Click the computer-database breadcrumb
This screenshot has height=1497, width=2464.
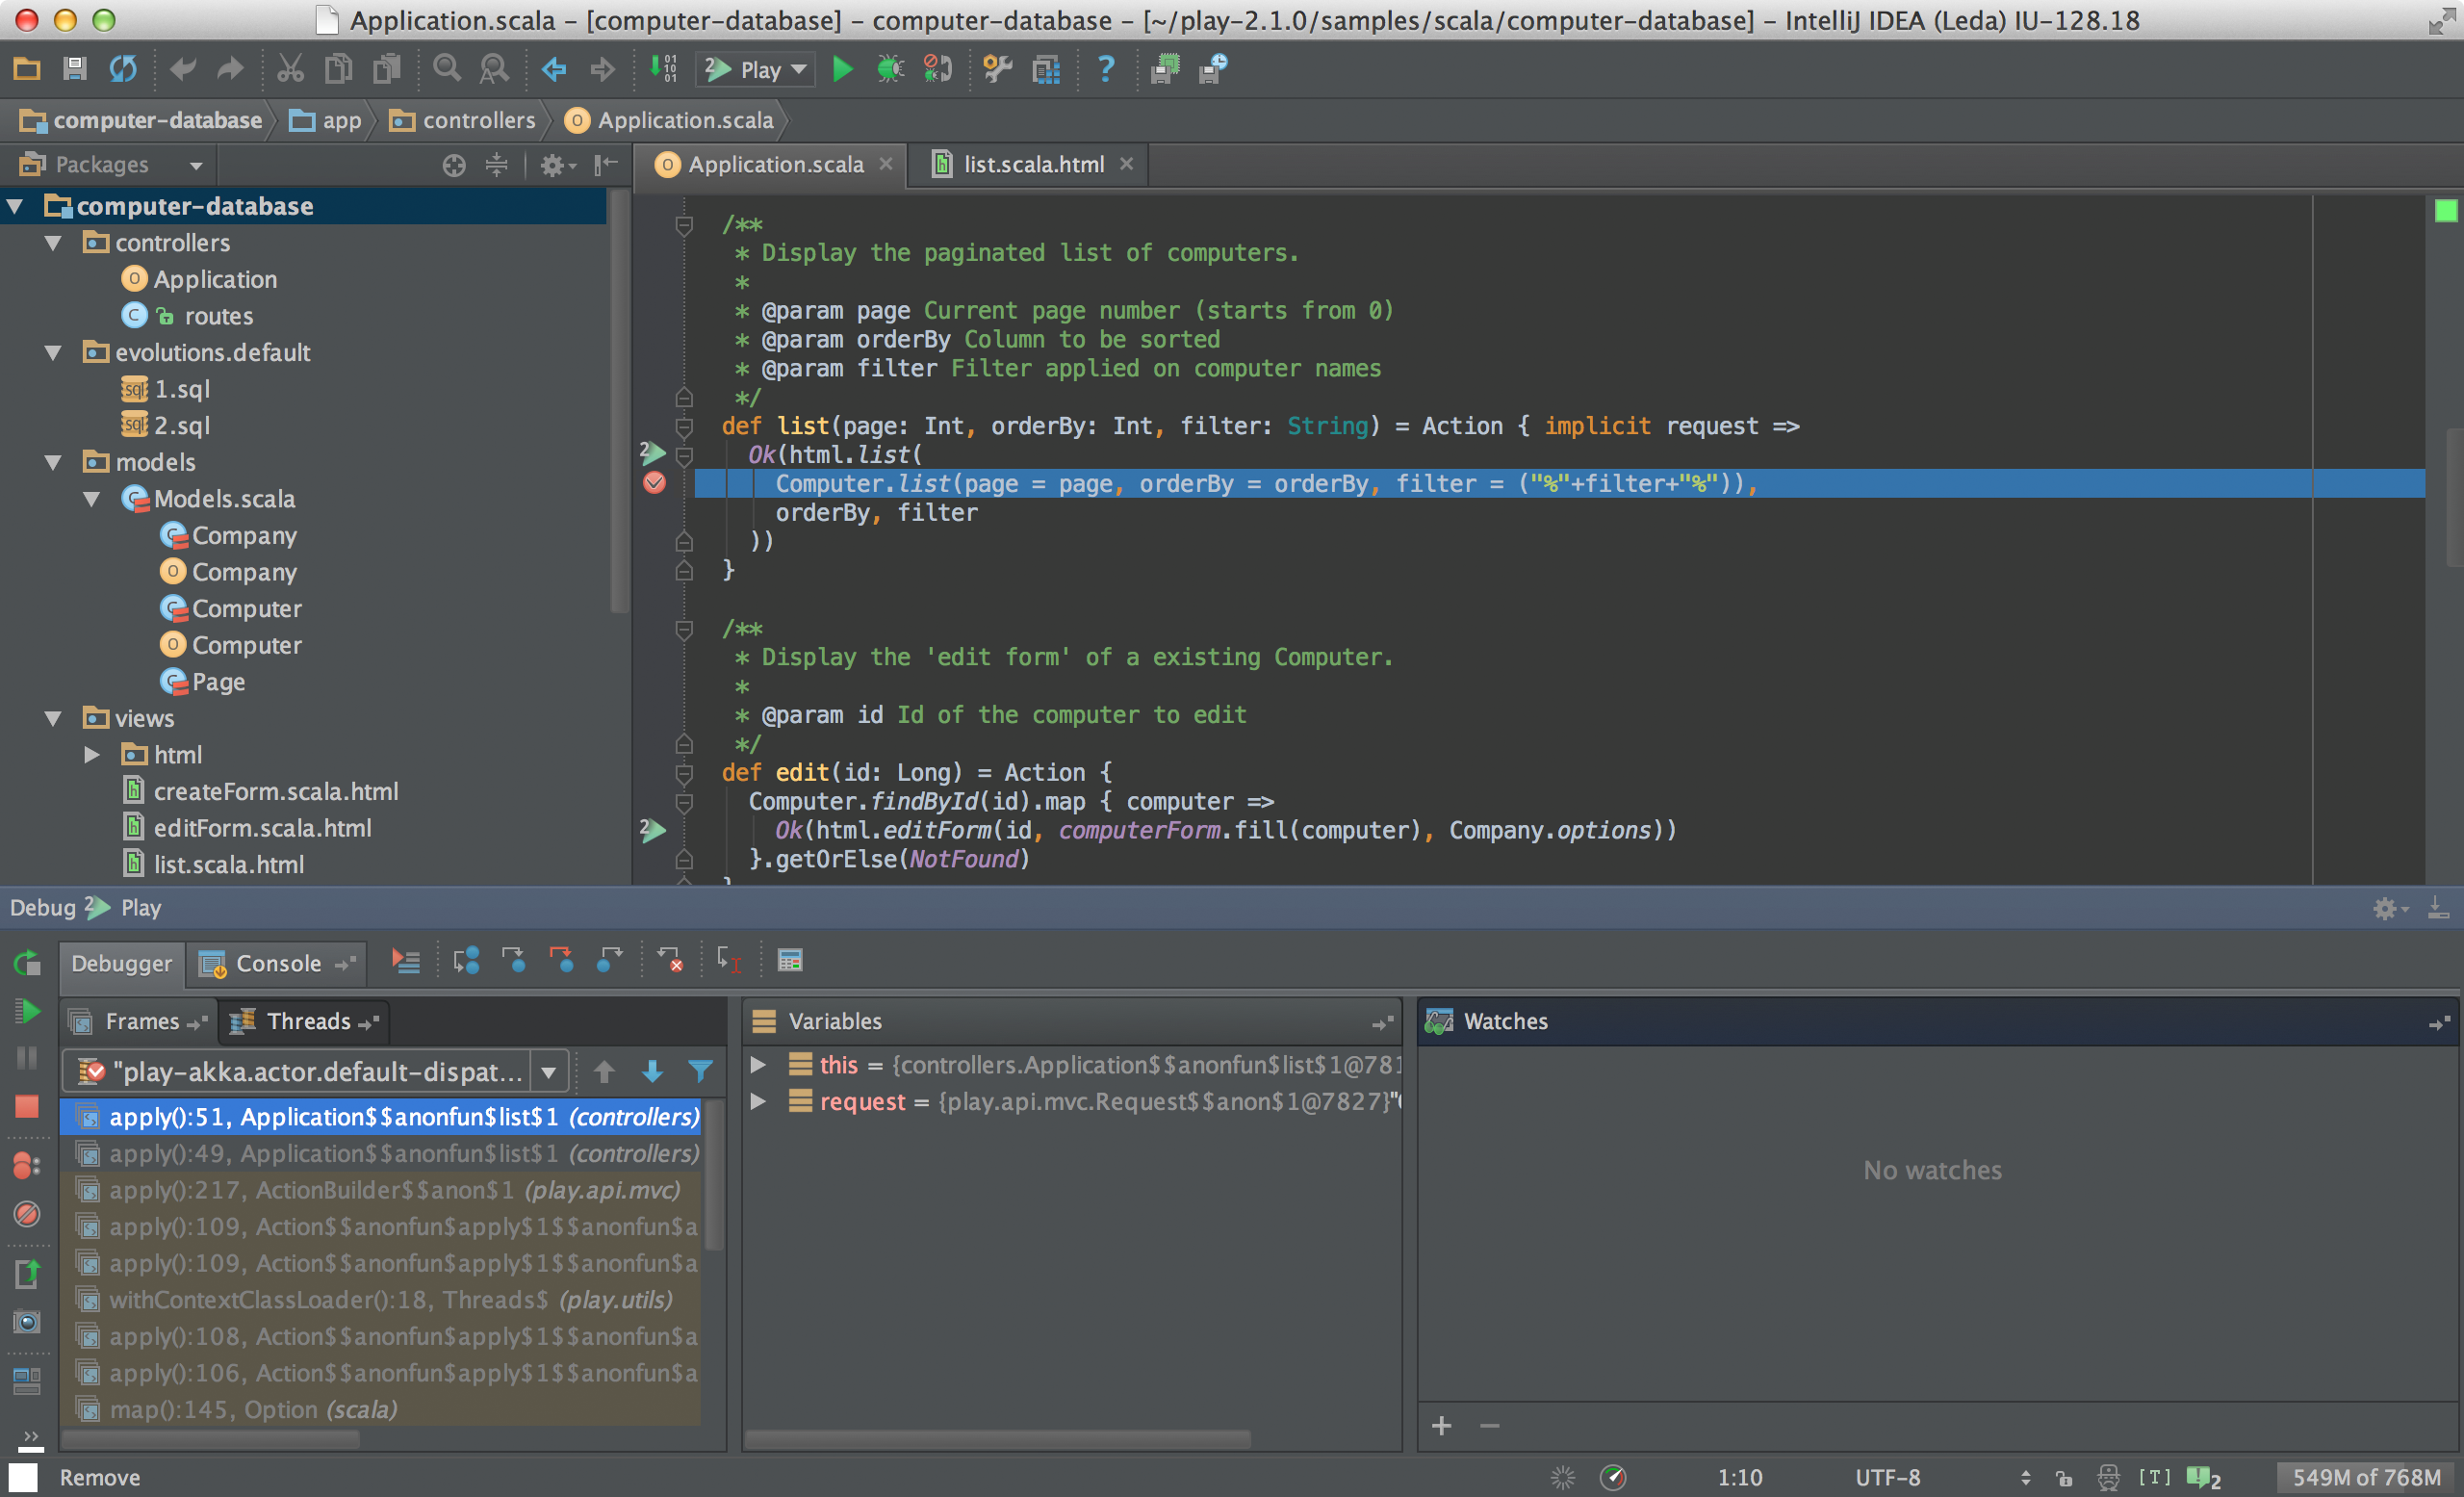(x=141, y=120)
